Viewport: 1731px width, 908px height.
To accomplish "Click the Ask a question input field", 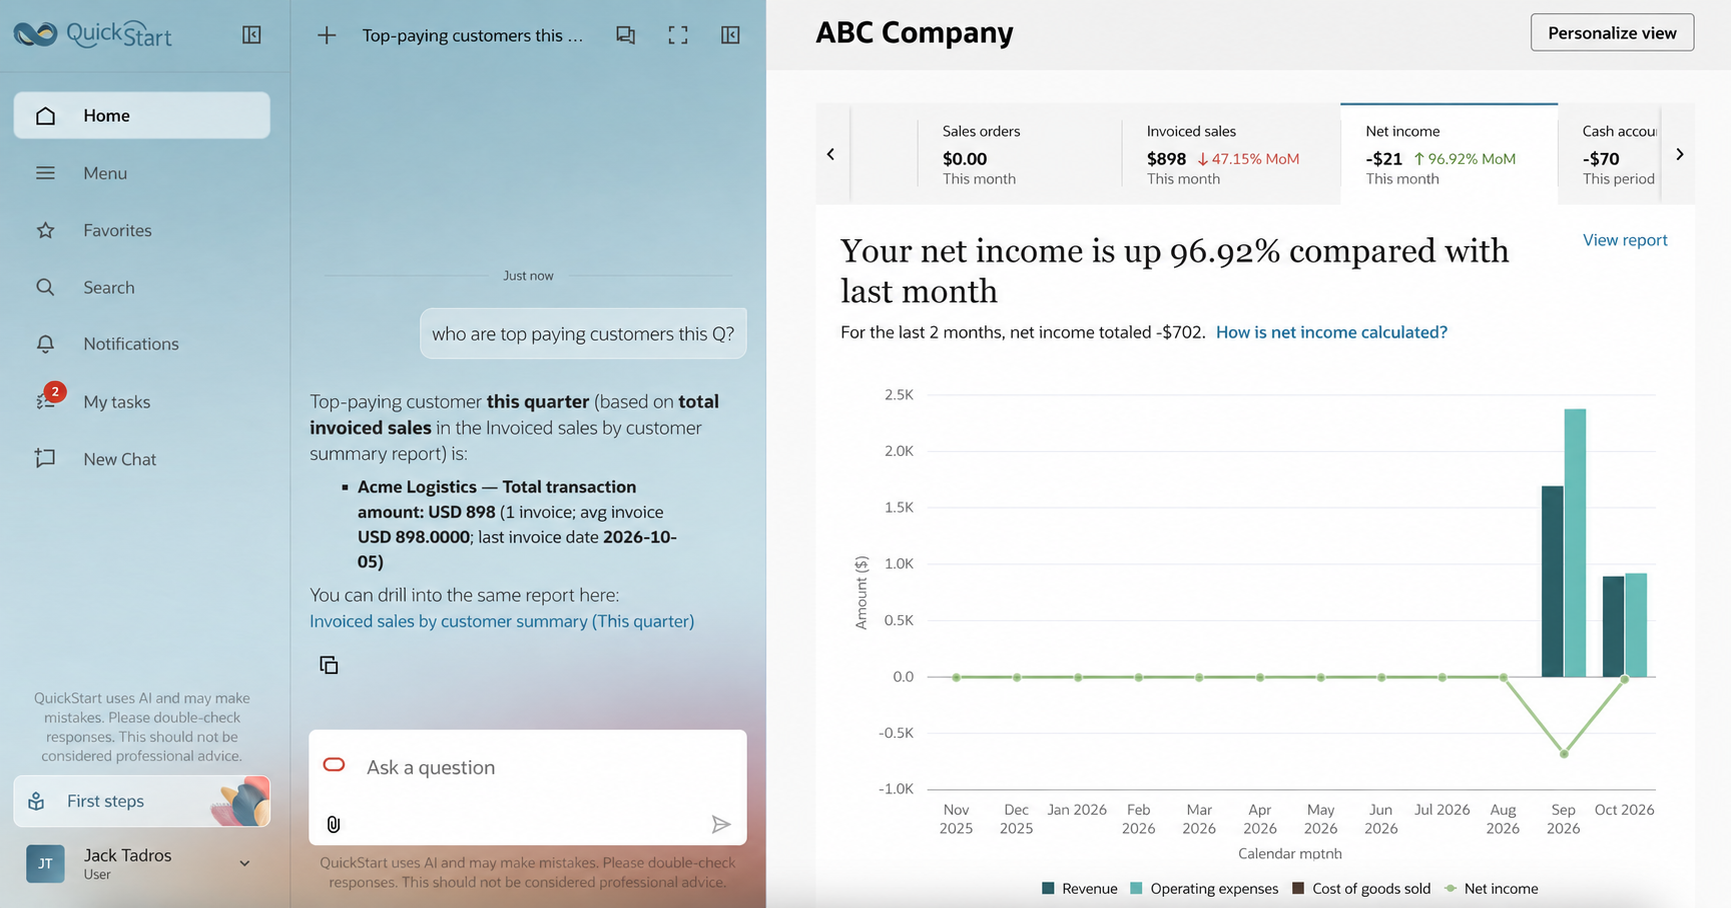I will [528, 767].
